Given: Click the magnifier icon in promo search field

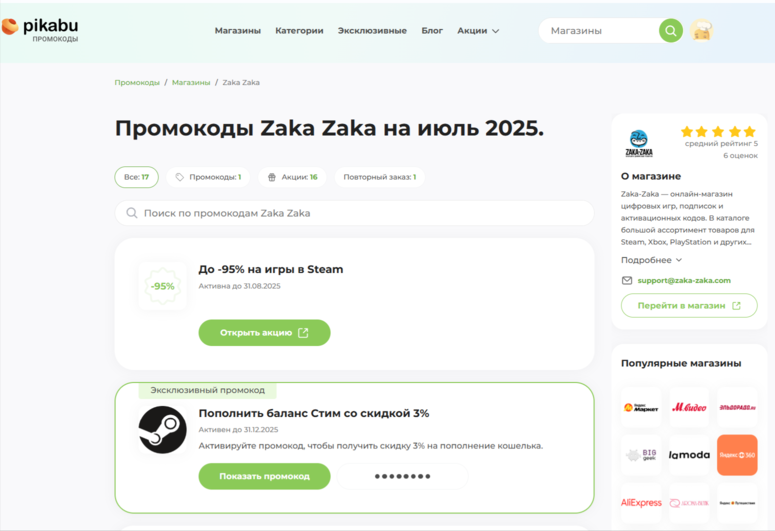Looking at the screenshot, I should [131, 213].
